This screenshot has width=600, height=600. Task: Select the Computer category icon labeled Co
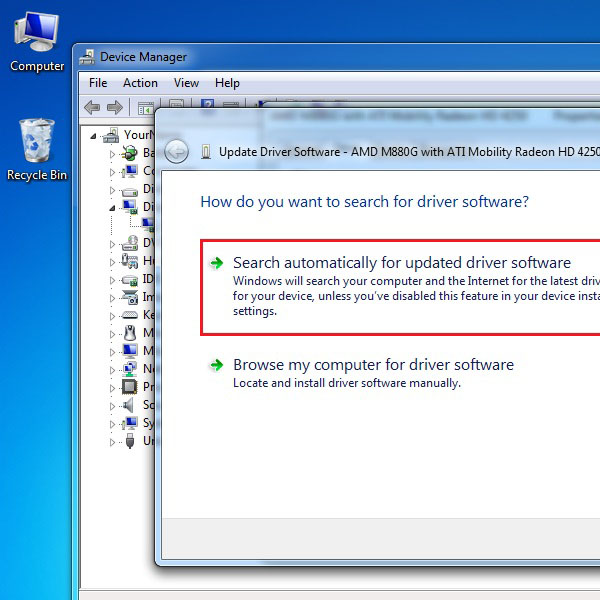(x=130, y=171)
